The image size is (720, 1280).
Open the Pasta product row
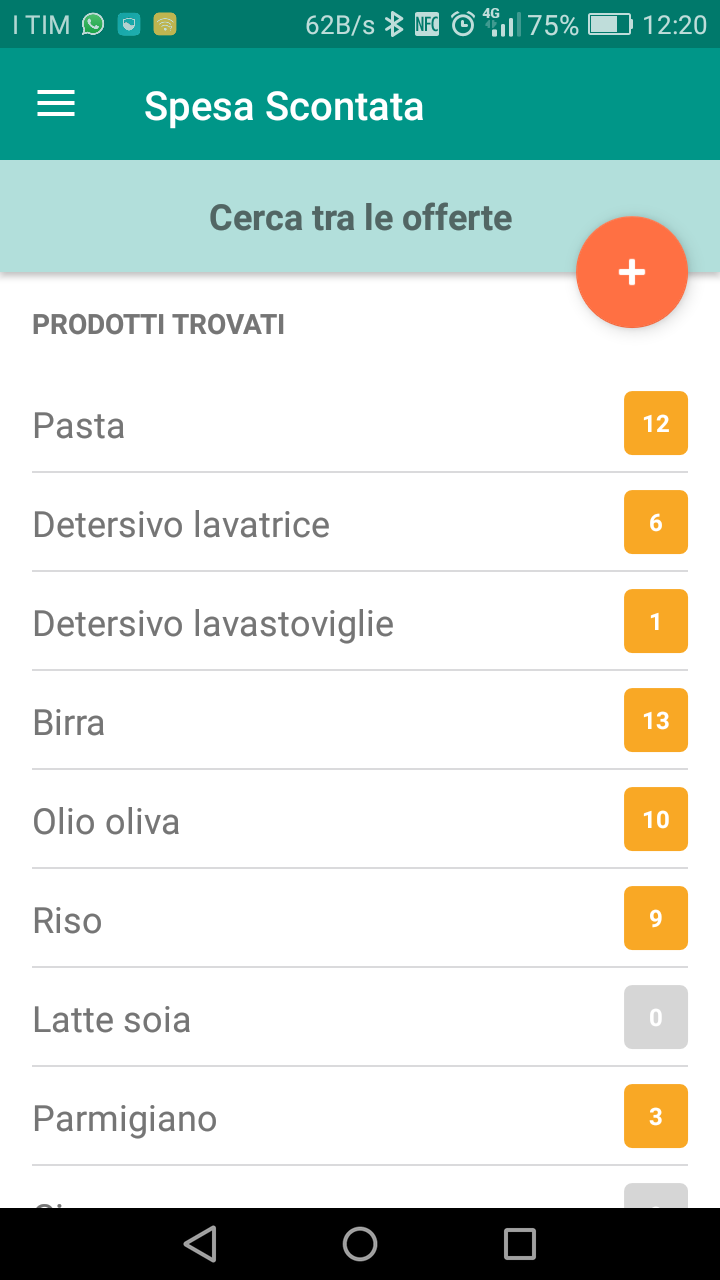coord(360,424)
